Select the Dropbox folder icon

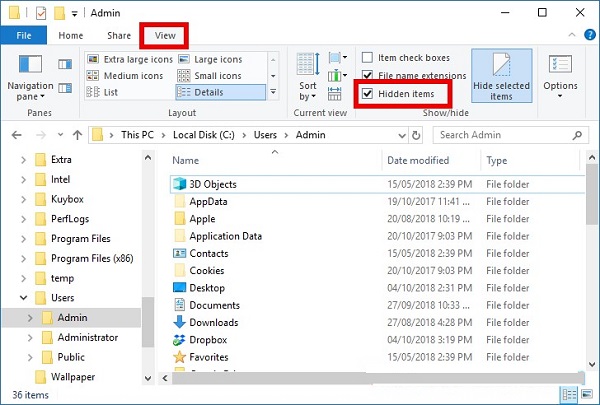tap(179, 340)
